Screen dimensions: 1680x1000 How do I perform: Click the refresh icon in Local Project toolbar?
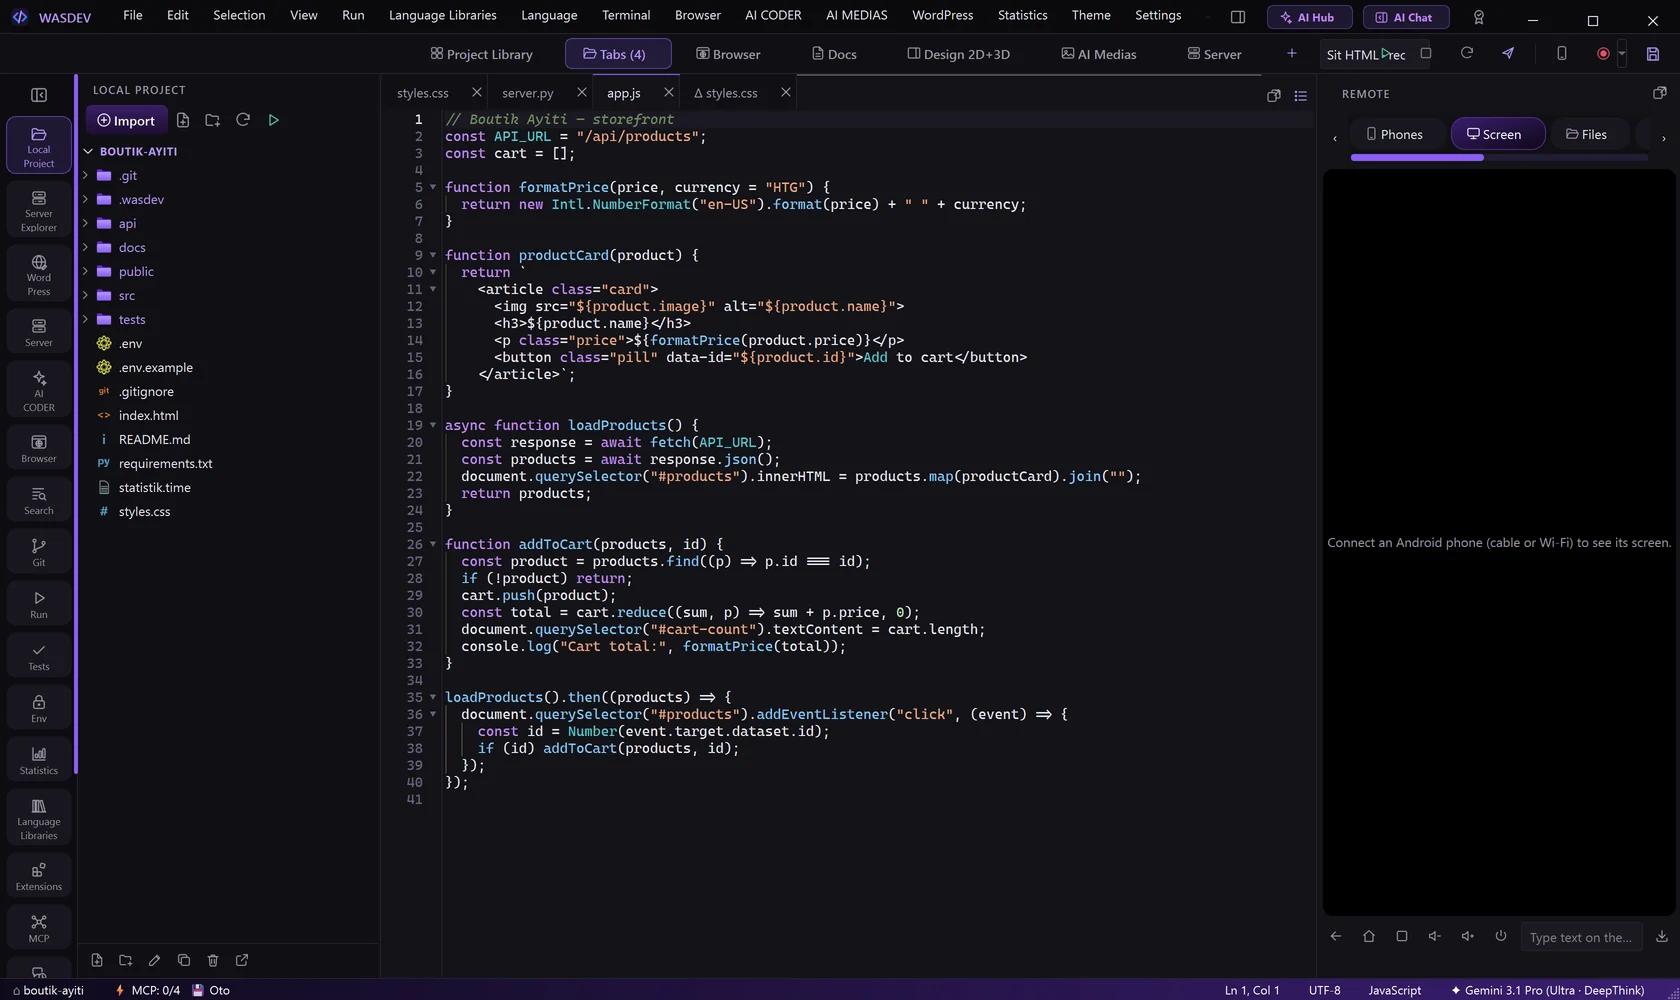coord(243,120)
